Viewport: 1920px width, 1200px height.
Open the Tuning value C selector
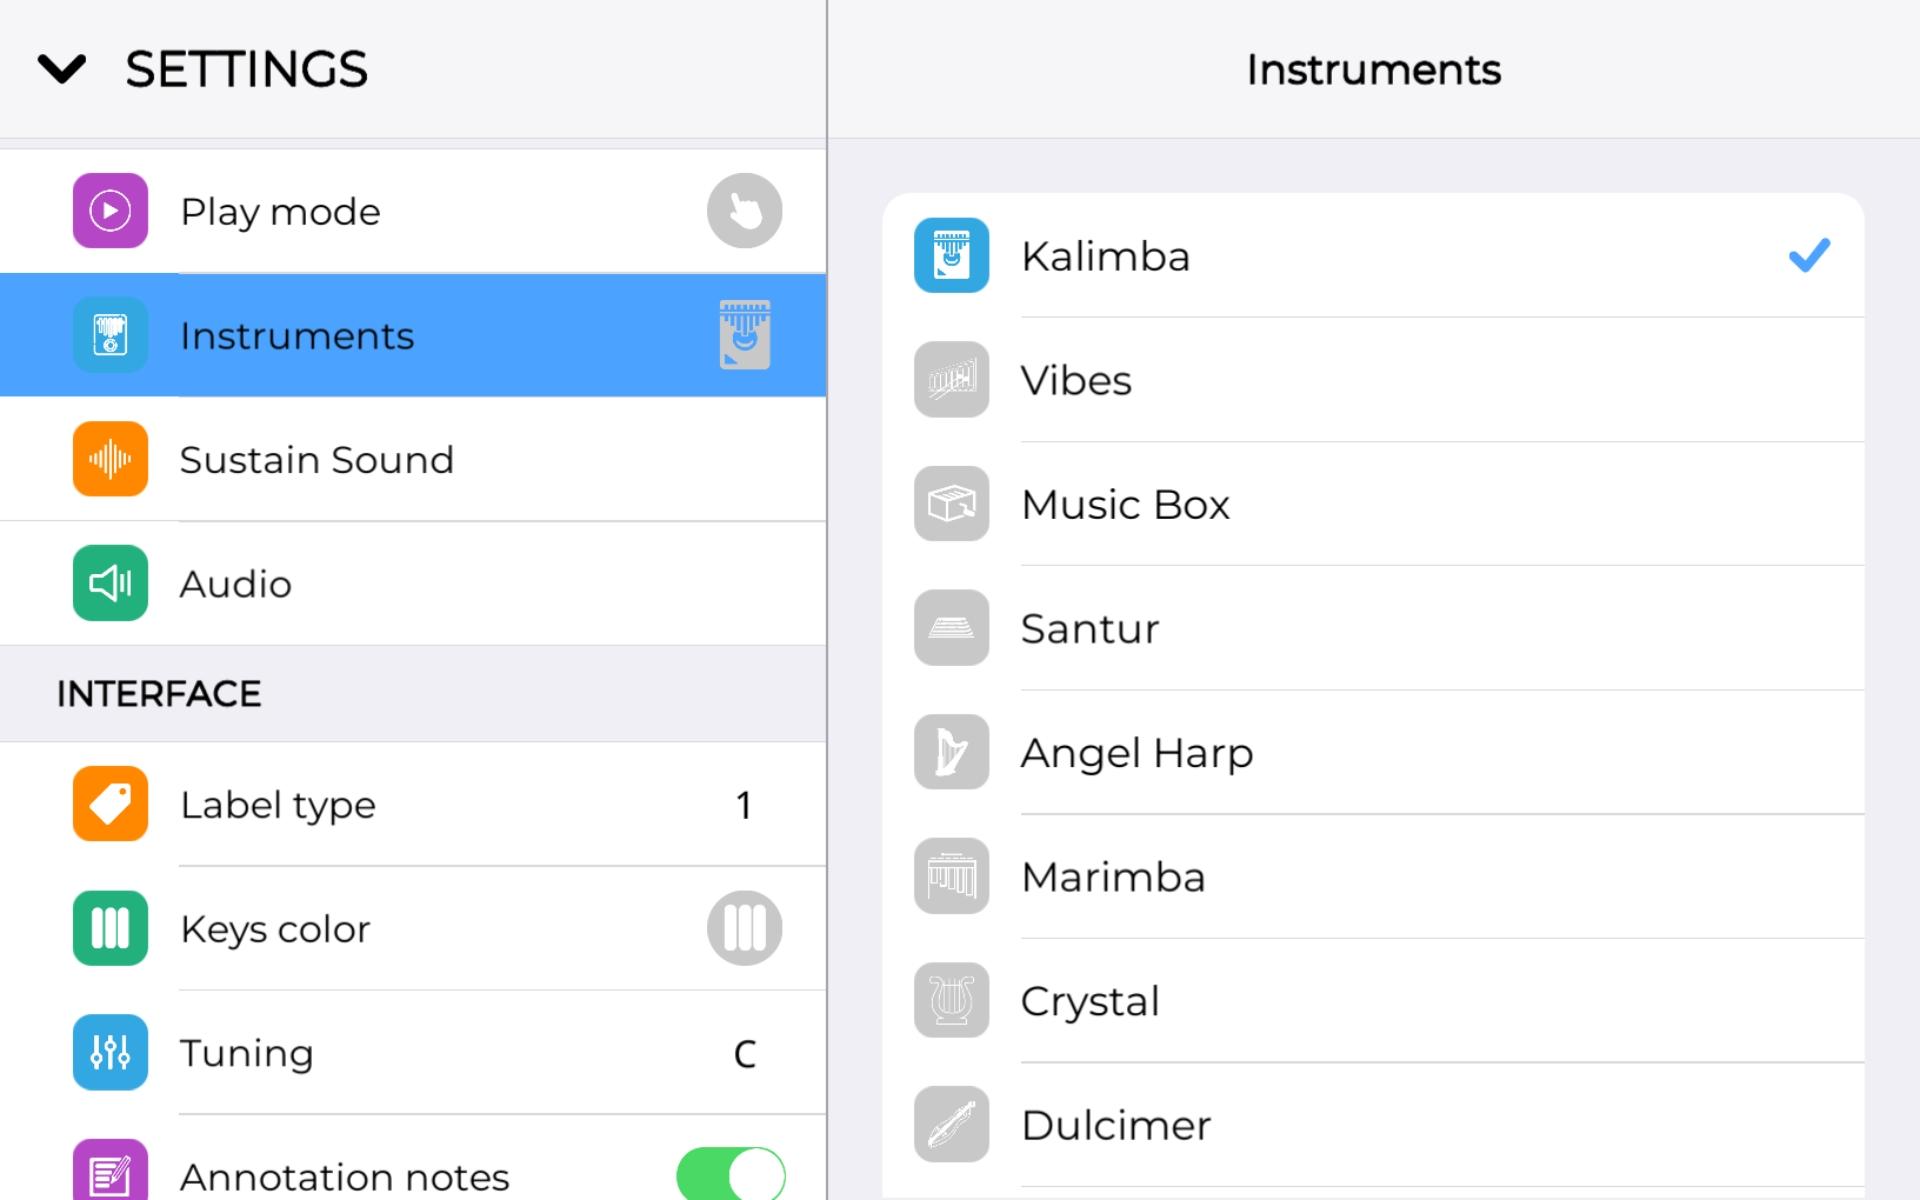click(744, 1053)
